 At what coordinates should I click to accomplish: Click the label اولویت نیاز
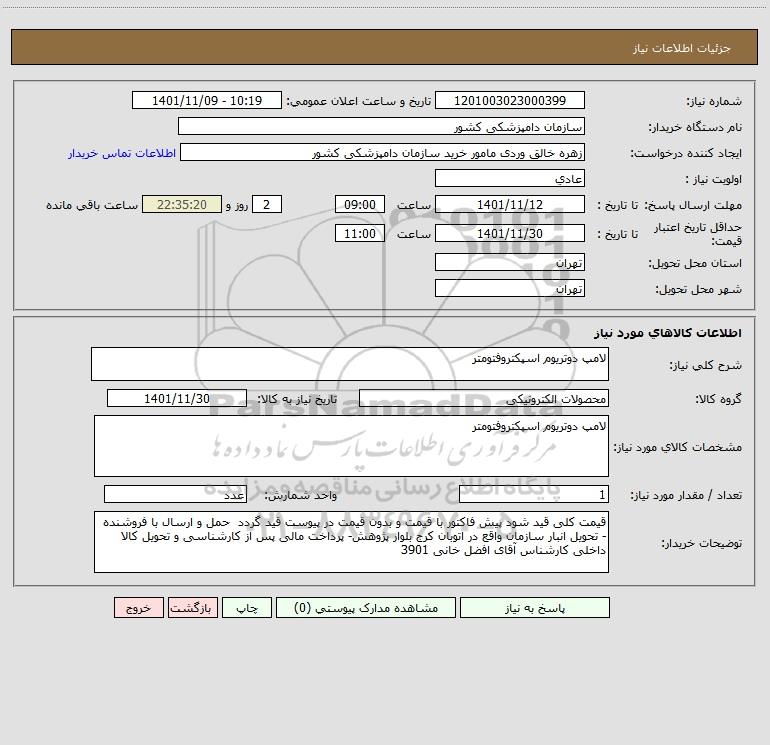714,179
